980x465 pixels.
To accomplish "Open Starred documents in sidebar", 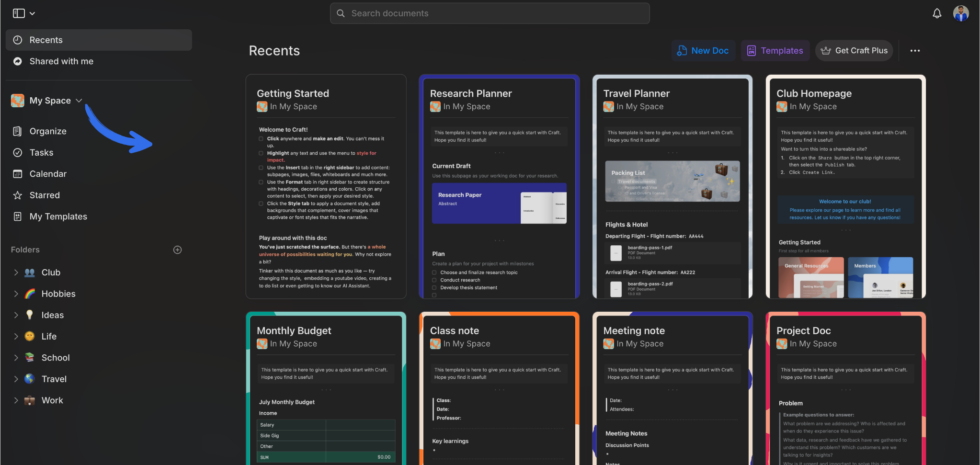I will (44, 195).
